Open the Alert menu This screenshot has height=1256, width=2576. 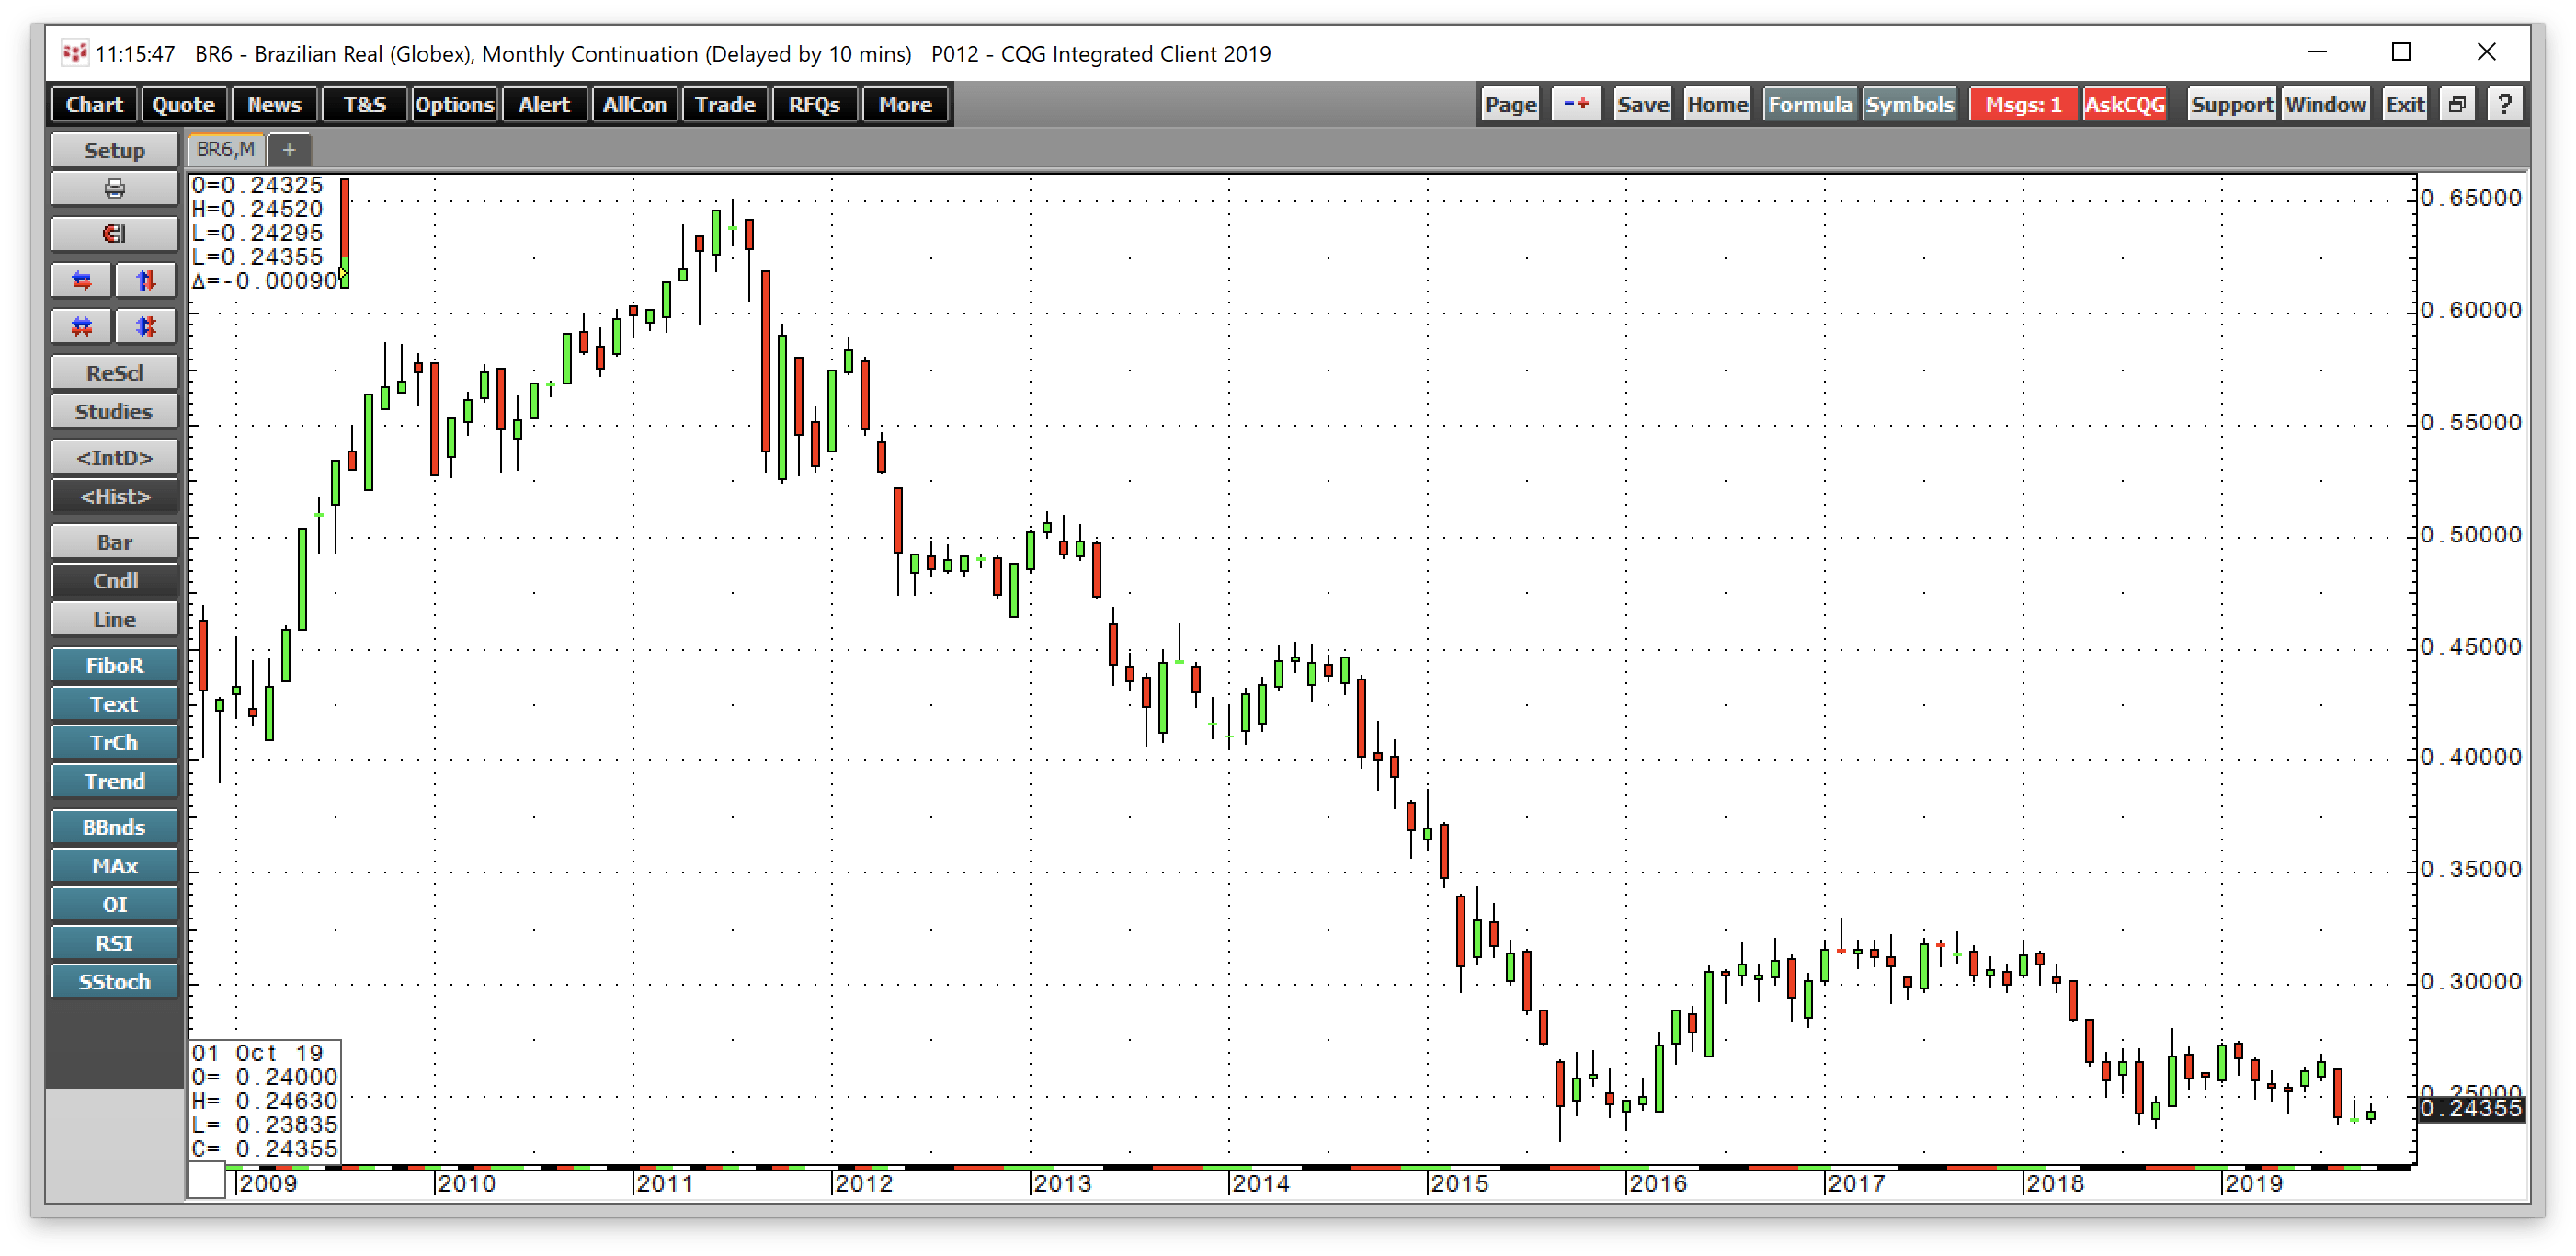point(544,104)
